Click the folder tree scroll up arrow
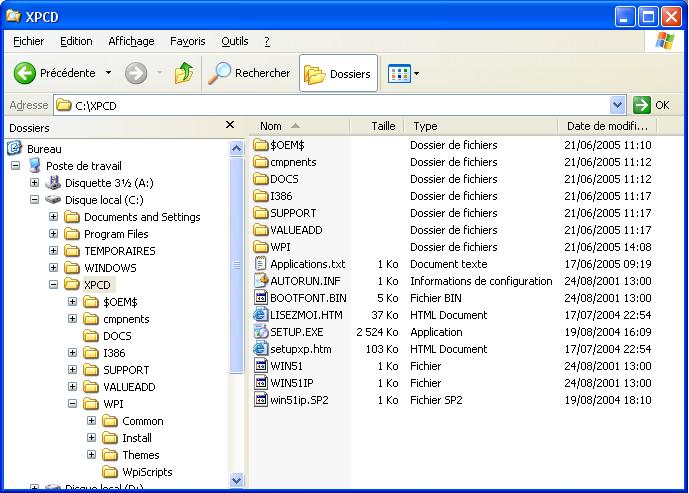689x493 pixels. [x=236, y=149]
